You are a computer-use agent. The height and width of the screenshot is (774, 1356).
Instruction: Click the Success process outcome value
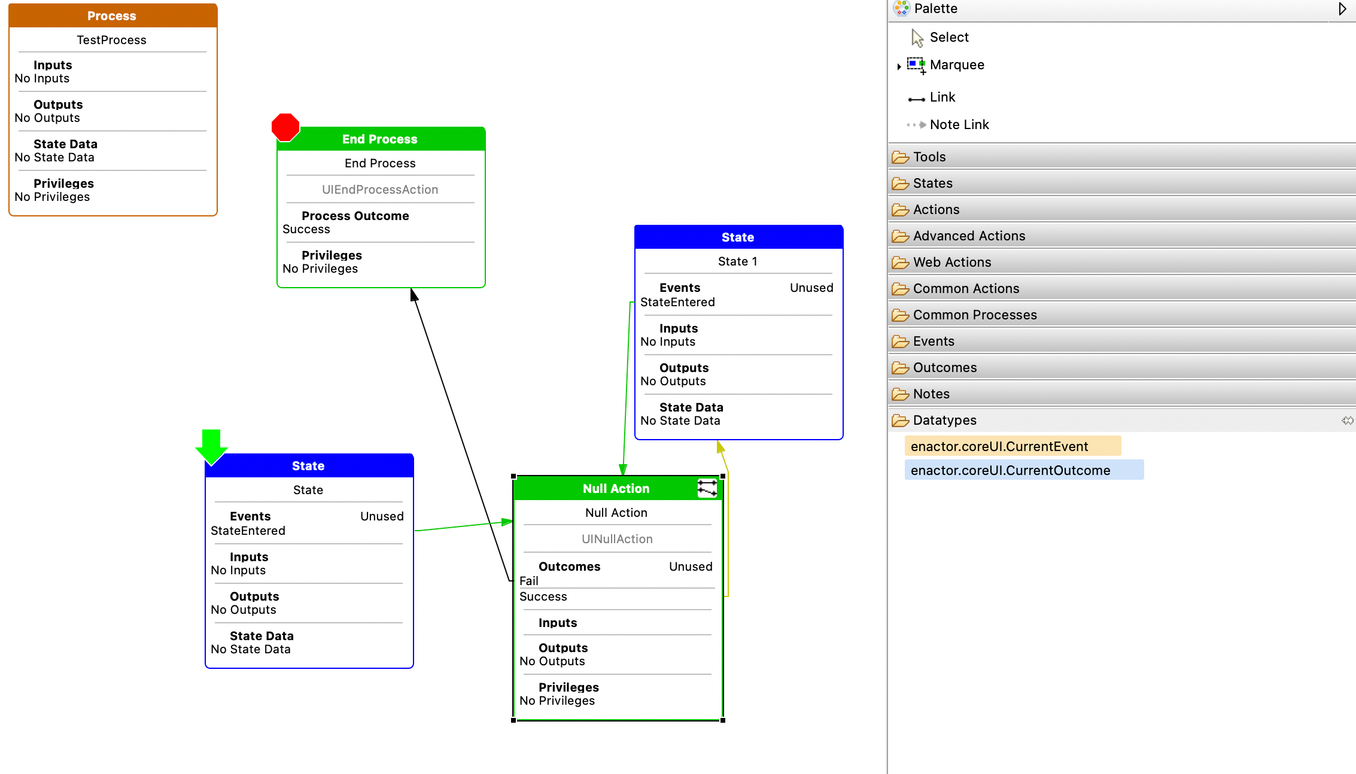click(306, 229)
